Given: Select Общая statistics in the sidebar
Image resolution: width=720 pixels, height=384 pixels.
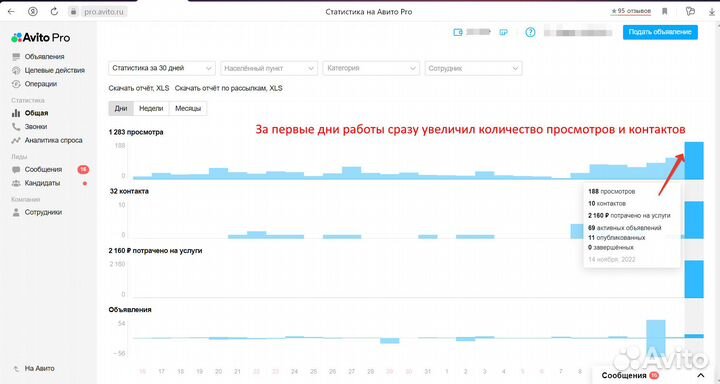Looking at the screenshot, I should click(36, 113).
